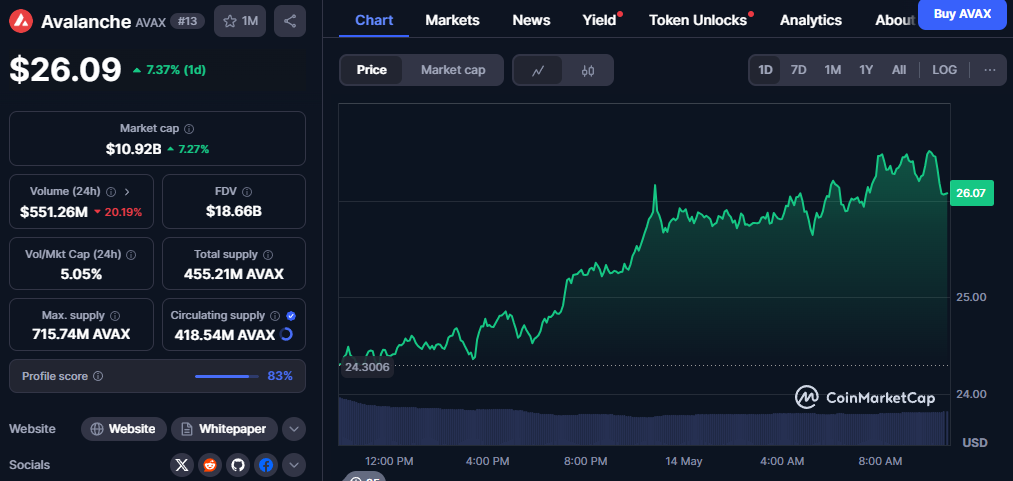
Task: Select the Market cap chart toggle
Action: point(453,70)
